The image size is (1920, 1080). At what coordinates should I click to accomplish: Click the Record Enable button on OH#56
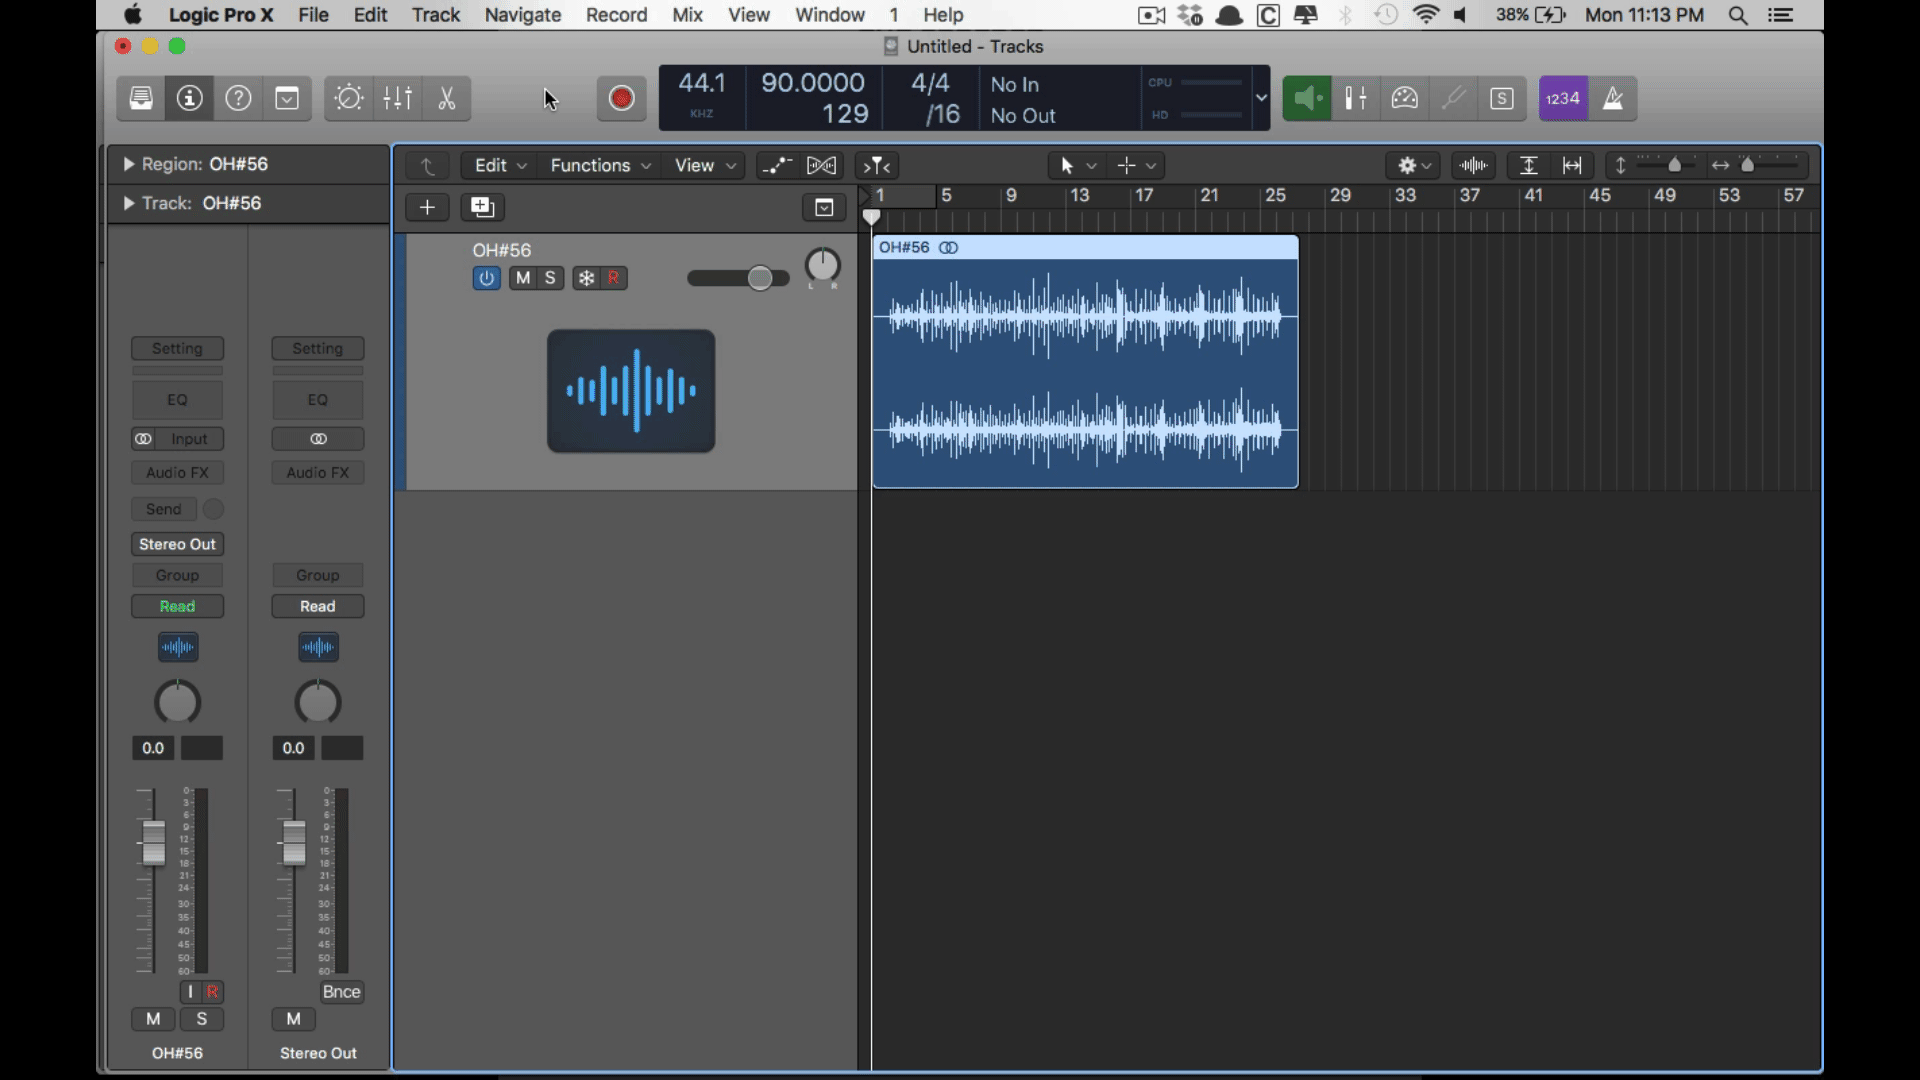click(x=613, y=277)
